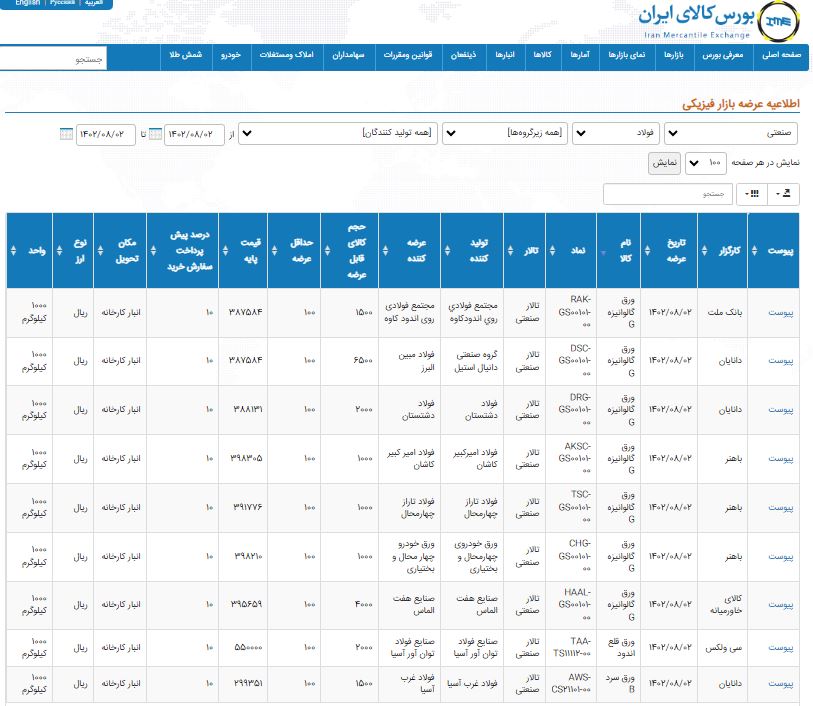Open the column visibility grid icon
Screen dimensions: 813x706
pyautogui.click(x=752, y=194)
